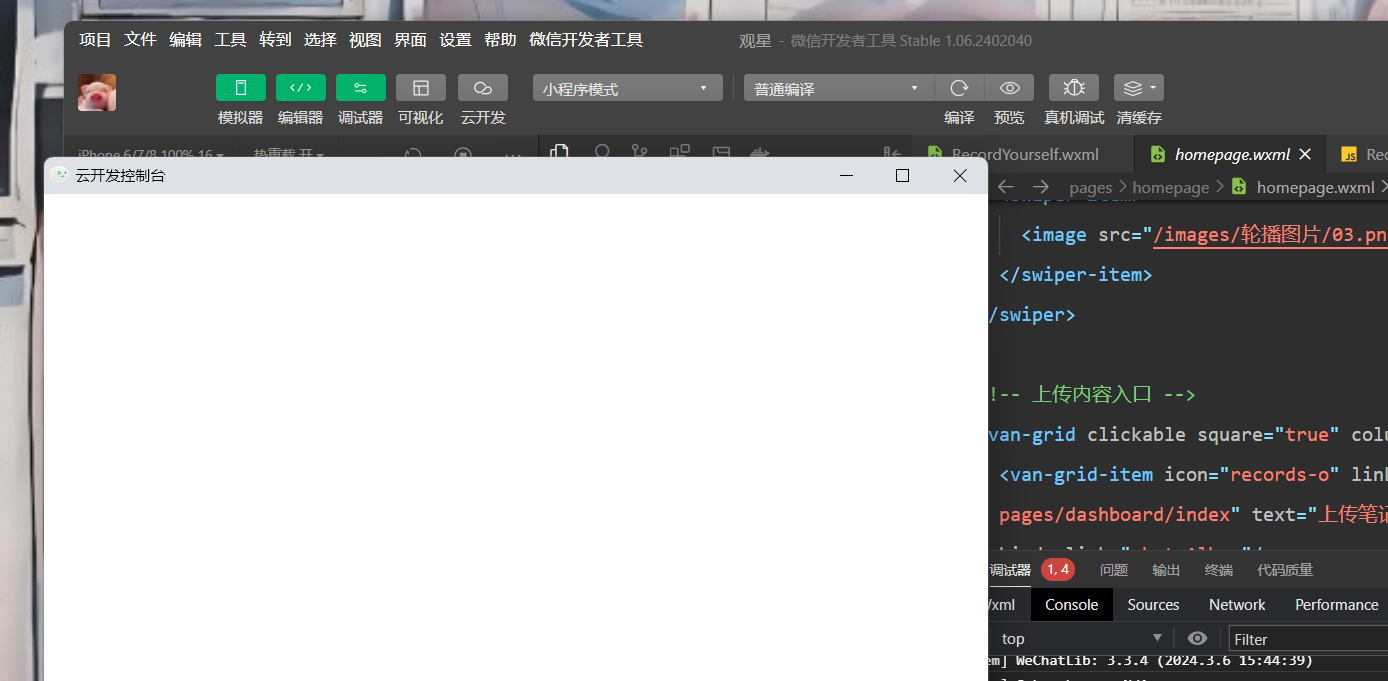
Task: Open 转到 menu
Action: (x=275, y=40)
